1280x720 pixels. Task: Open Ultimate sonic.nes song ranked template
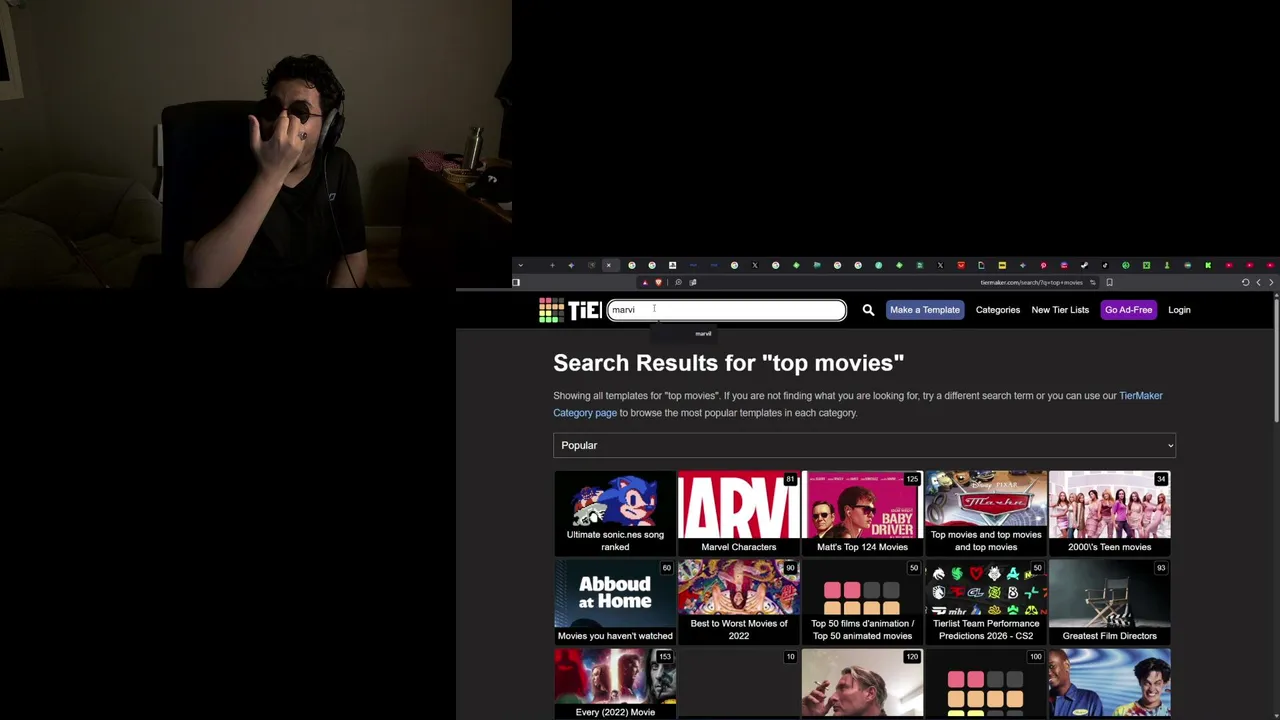tap(615, 513)
